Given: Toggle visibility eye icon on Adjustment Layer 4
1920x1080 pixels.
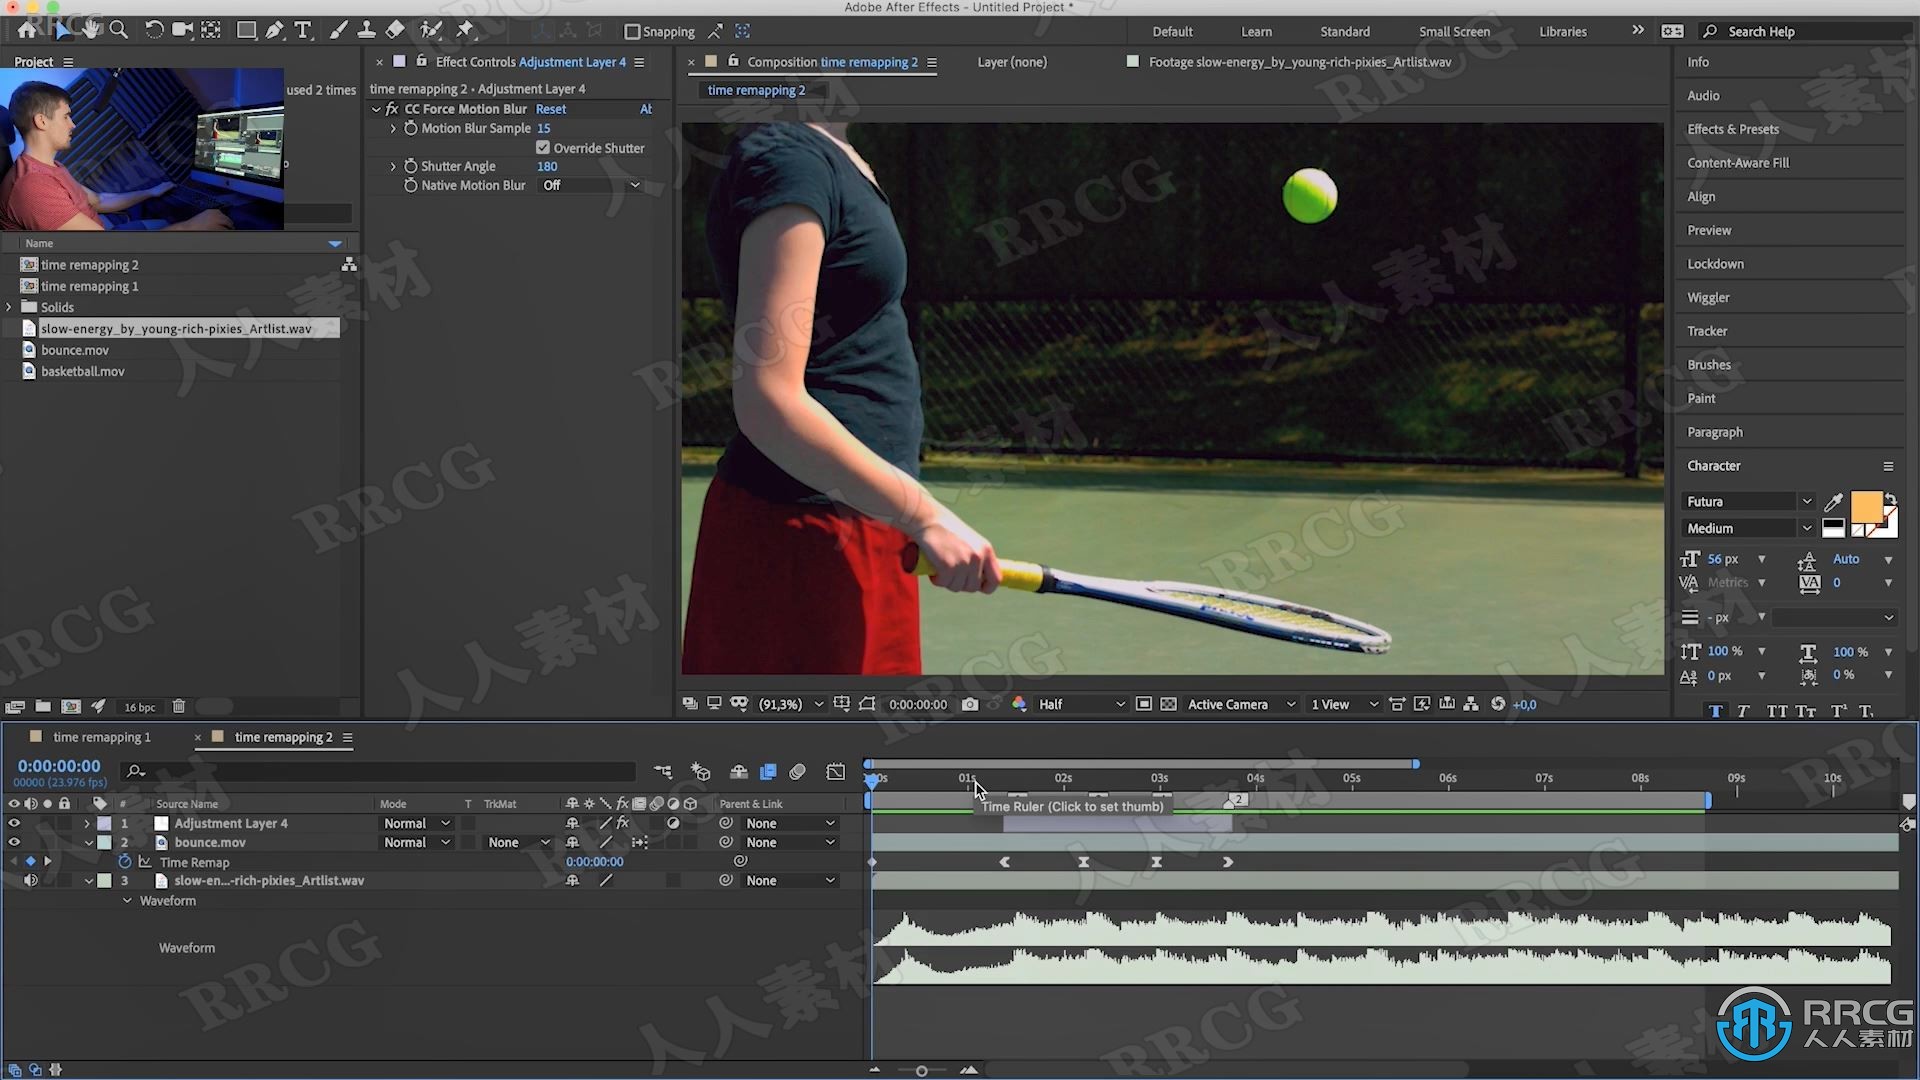Looking at the screenshot, I should click(15, 823).
